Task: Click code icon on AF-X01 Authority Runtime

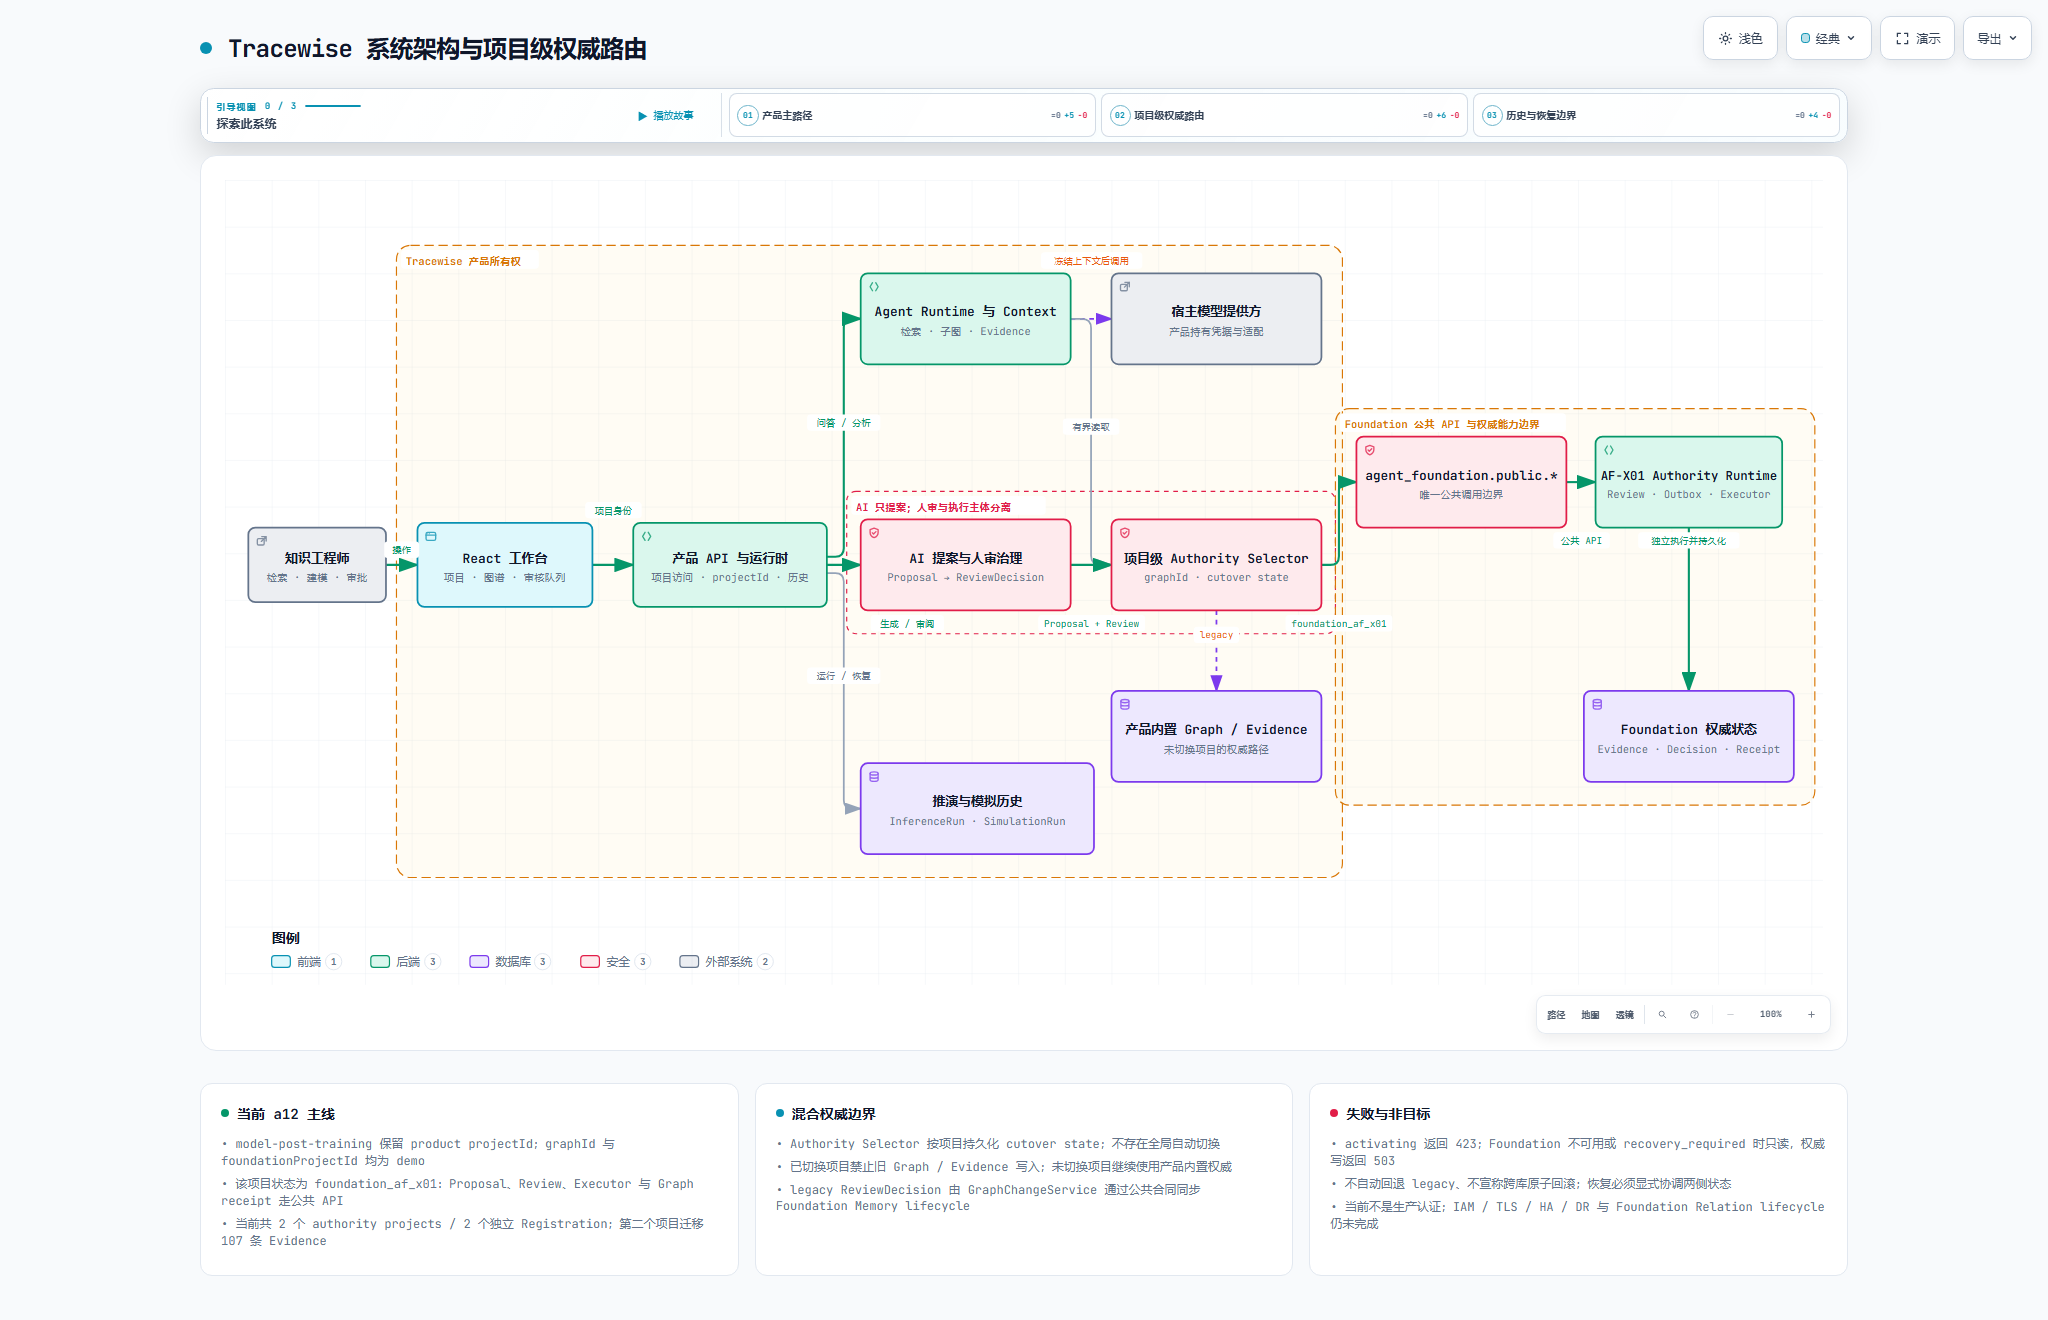Action: [1609, 450]
